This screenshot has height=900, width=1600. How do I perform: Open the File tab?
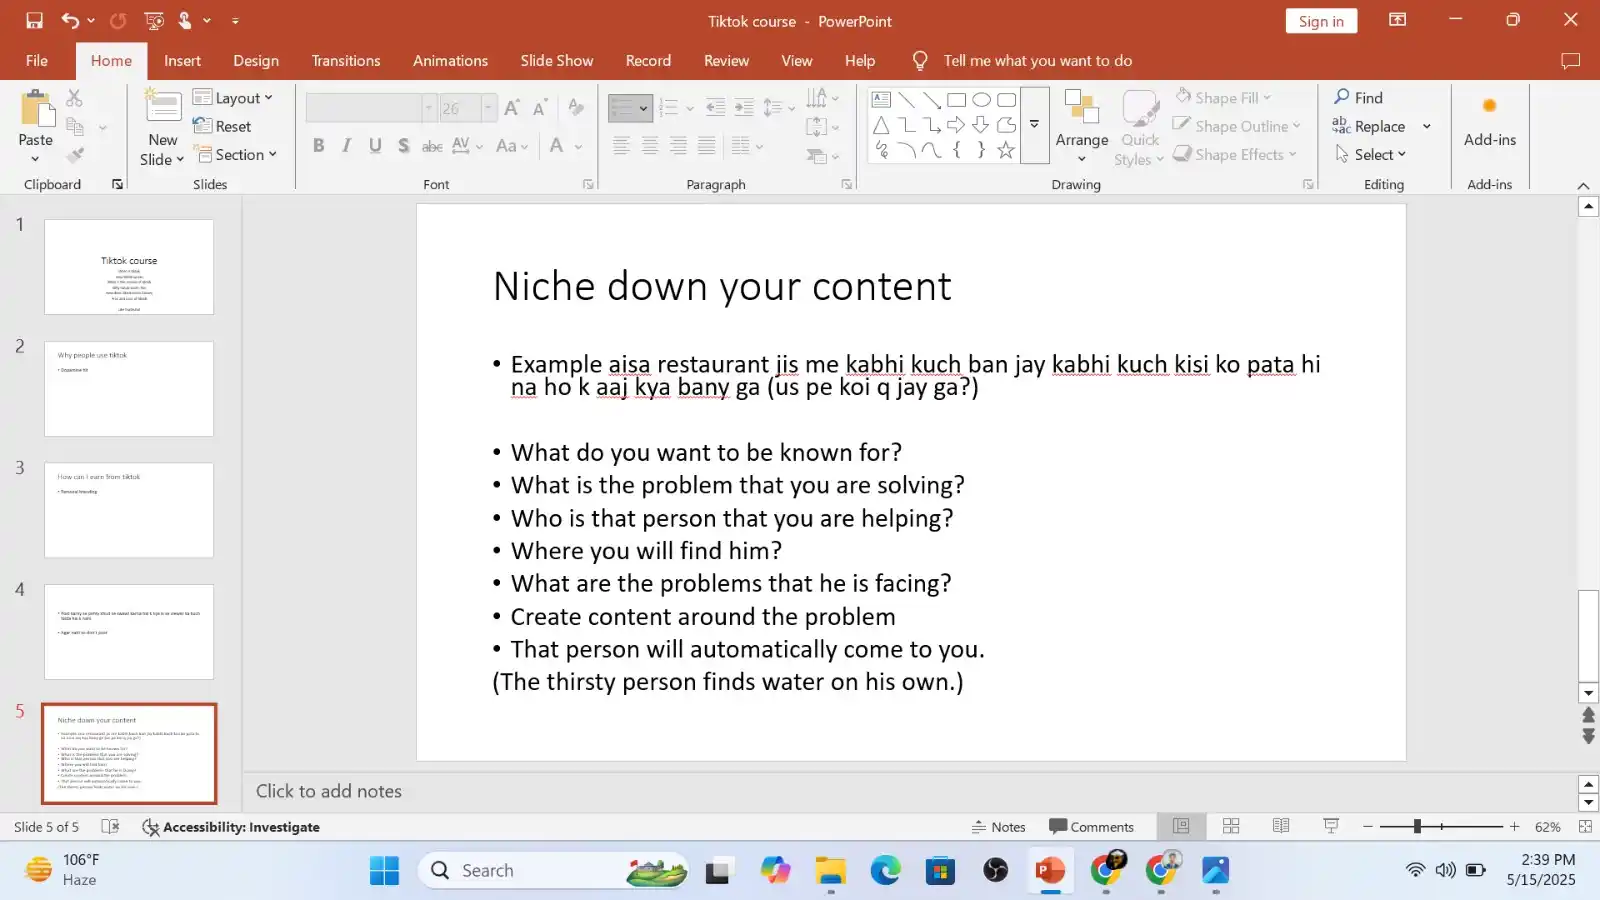coord(37,61)
